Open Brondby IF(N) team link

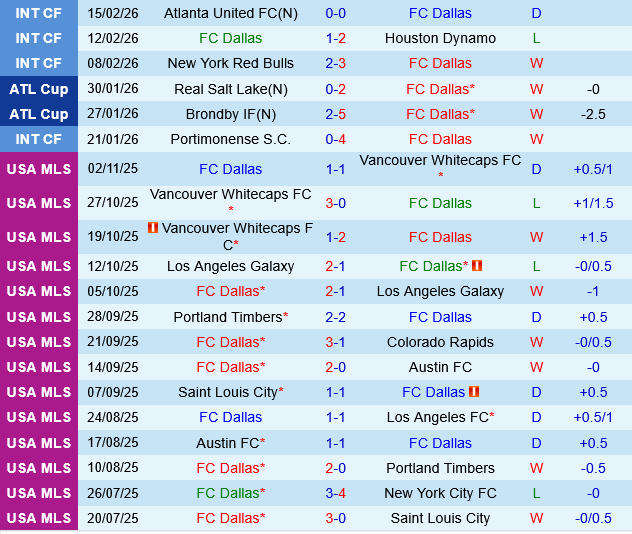pyautogui.click(x=230, y=114)
